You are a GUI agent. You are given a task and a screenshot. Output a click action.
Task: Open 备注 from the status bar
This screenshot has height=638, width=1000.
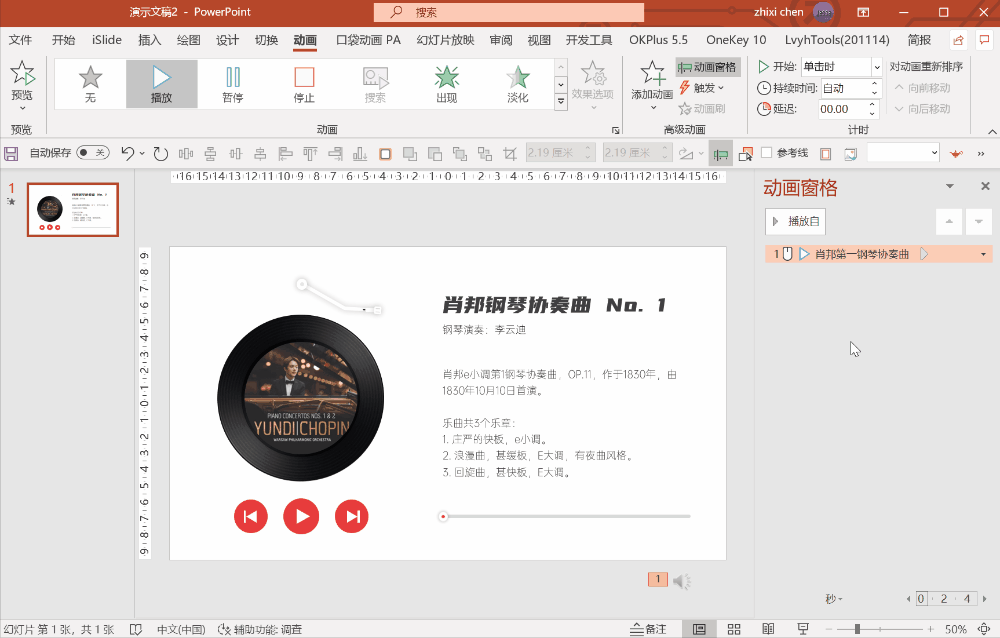pos(648,628)
